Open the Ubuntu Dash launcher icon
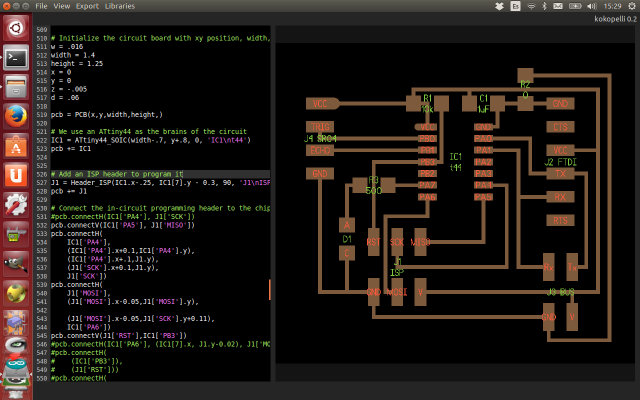 15,28
